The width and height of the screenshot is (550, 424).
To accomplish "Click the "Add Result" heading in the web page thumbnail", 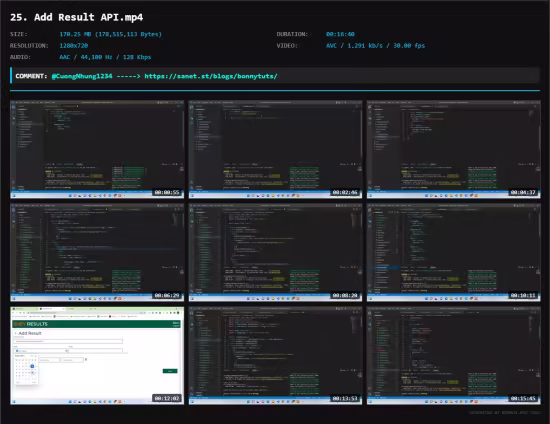I will [30, 333].
